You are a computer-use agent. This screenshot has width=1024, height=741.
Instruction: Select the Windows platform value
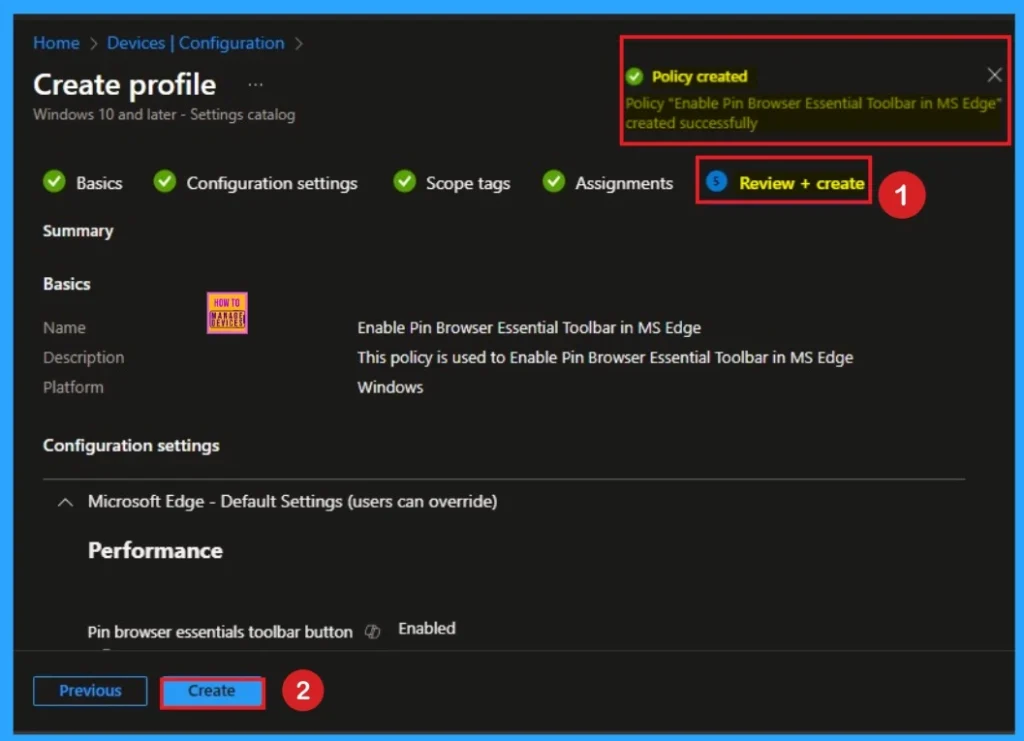point(390,387)
